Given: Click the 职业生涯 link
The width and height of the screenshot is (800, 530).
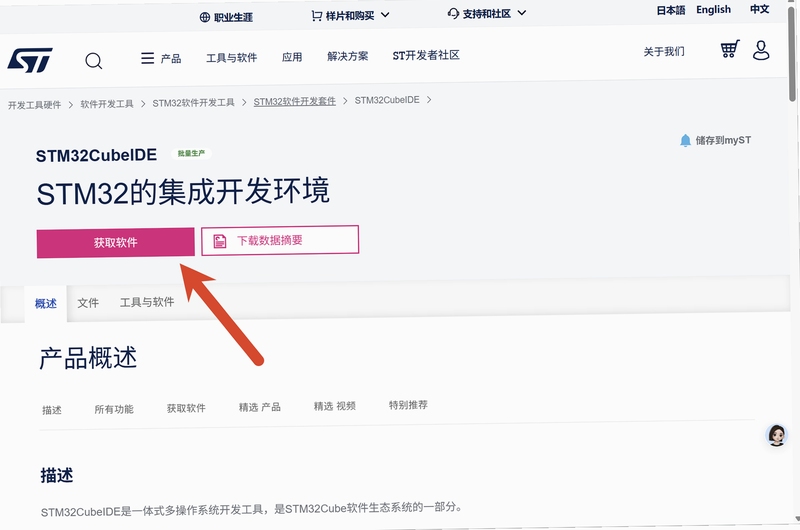Looking at the screenshot, I should (233, 17).
